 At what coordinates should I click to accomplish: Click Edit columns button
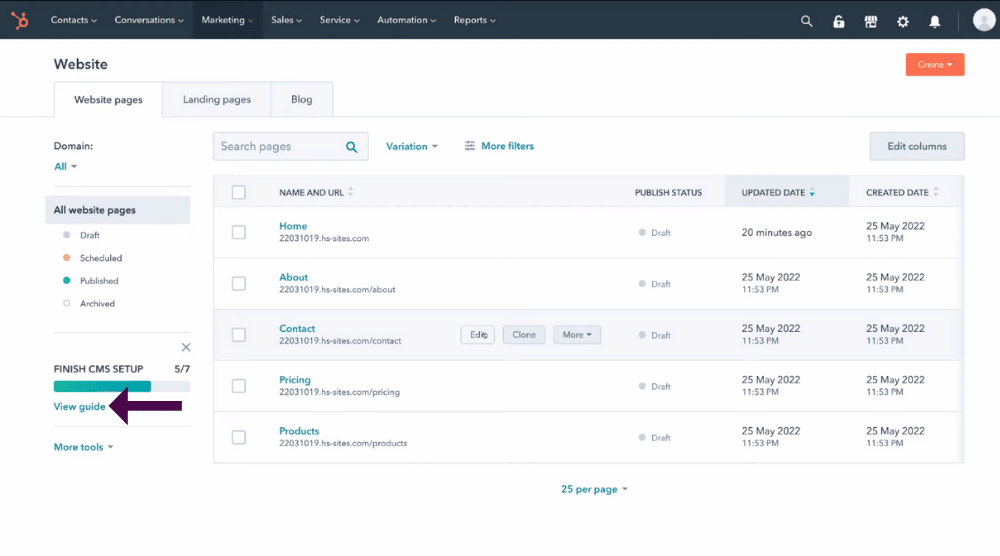tap(916, 146)
